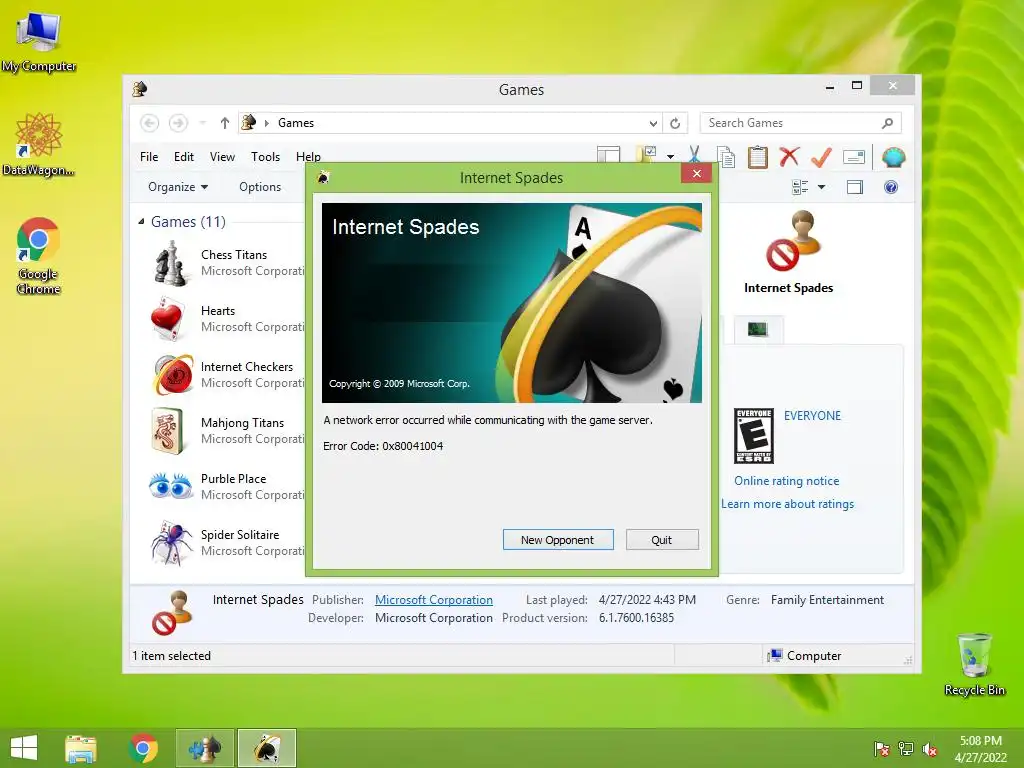Click the Hearts card icon
Image resolution: width=1024 pixels, height=768 pixels.
pos(168,319)
